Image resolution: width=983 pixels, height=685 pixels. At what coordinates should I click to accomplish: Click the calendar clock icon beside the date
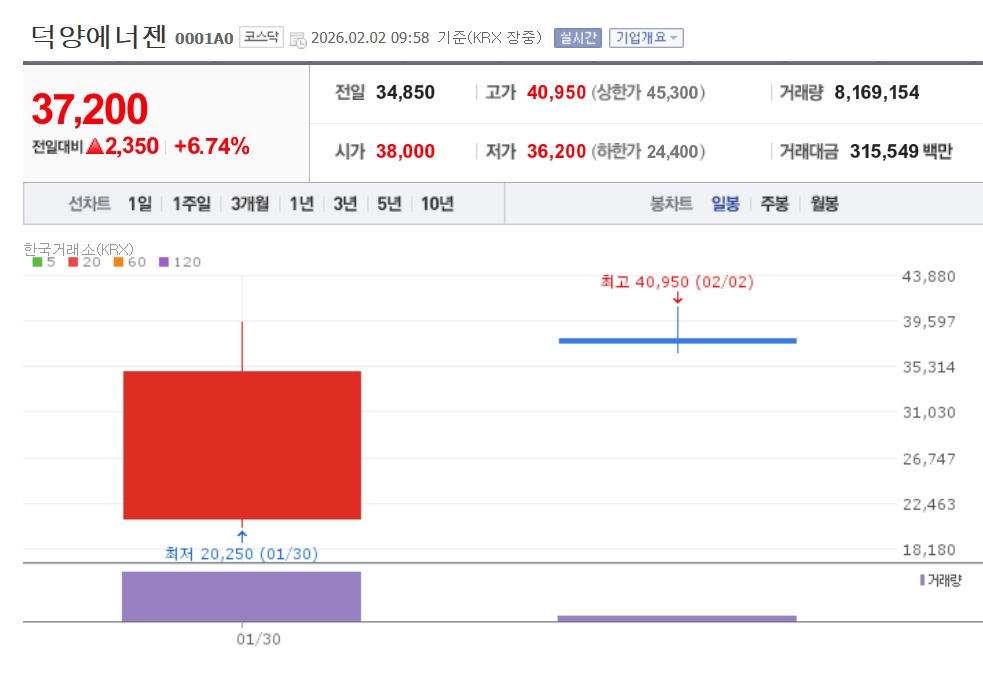point(298,39)
